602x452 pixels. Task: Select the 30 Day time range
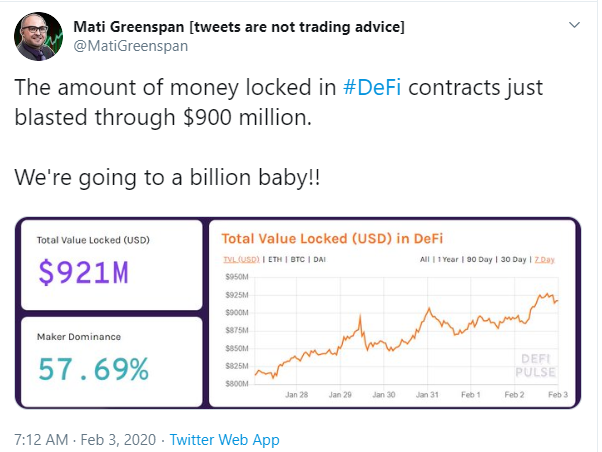513,260
